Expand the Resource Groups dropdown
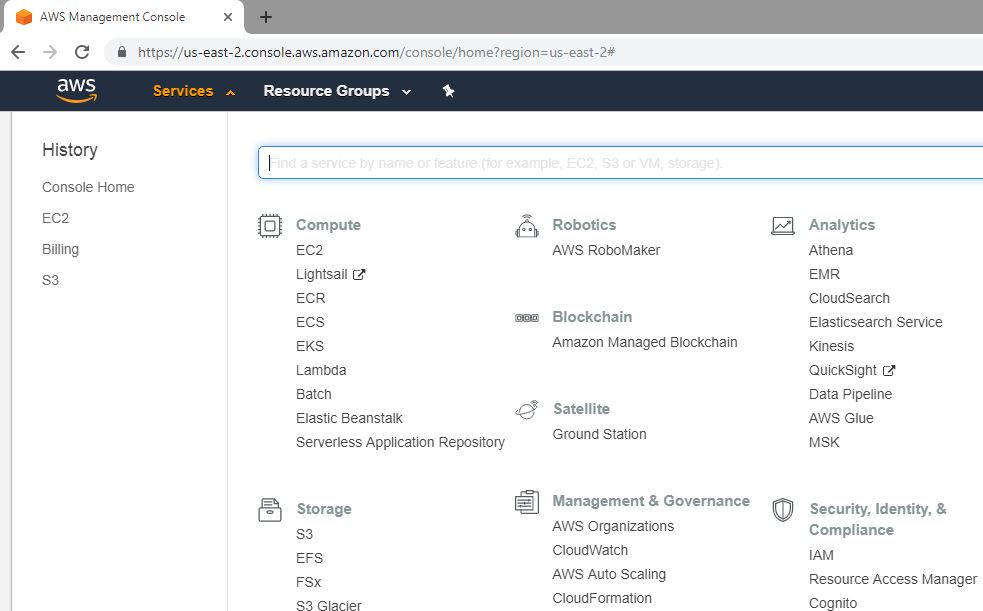The width and height of the screenshot is (983, 611). point(337,91)
